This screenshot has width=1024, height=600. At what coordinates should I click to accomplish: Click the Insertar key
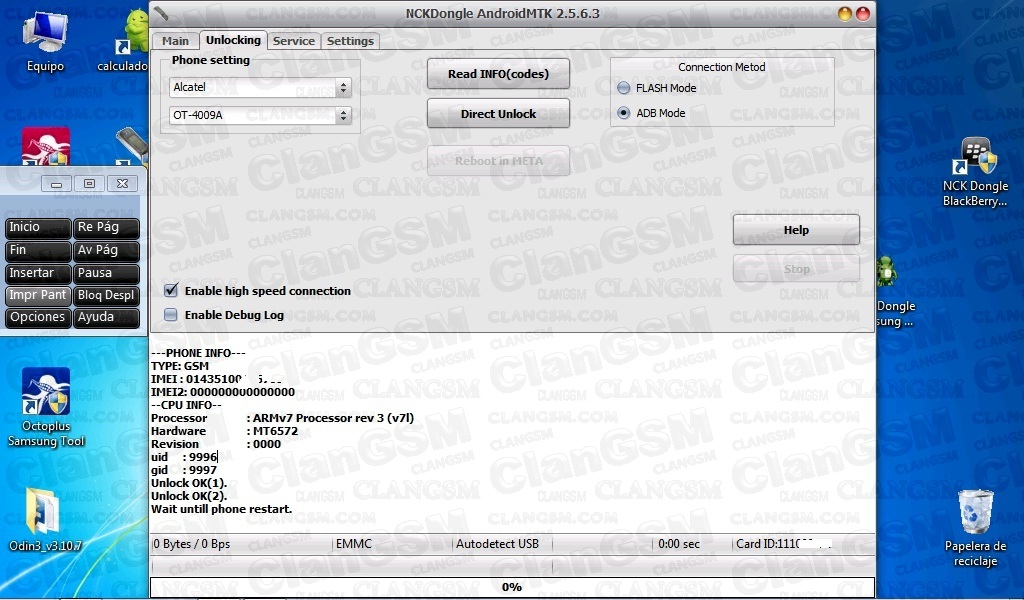(x=38, y=273)
